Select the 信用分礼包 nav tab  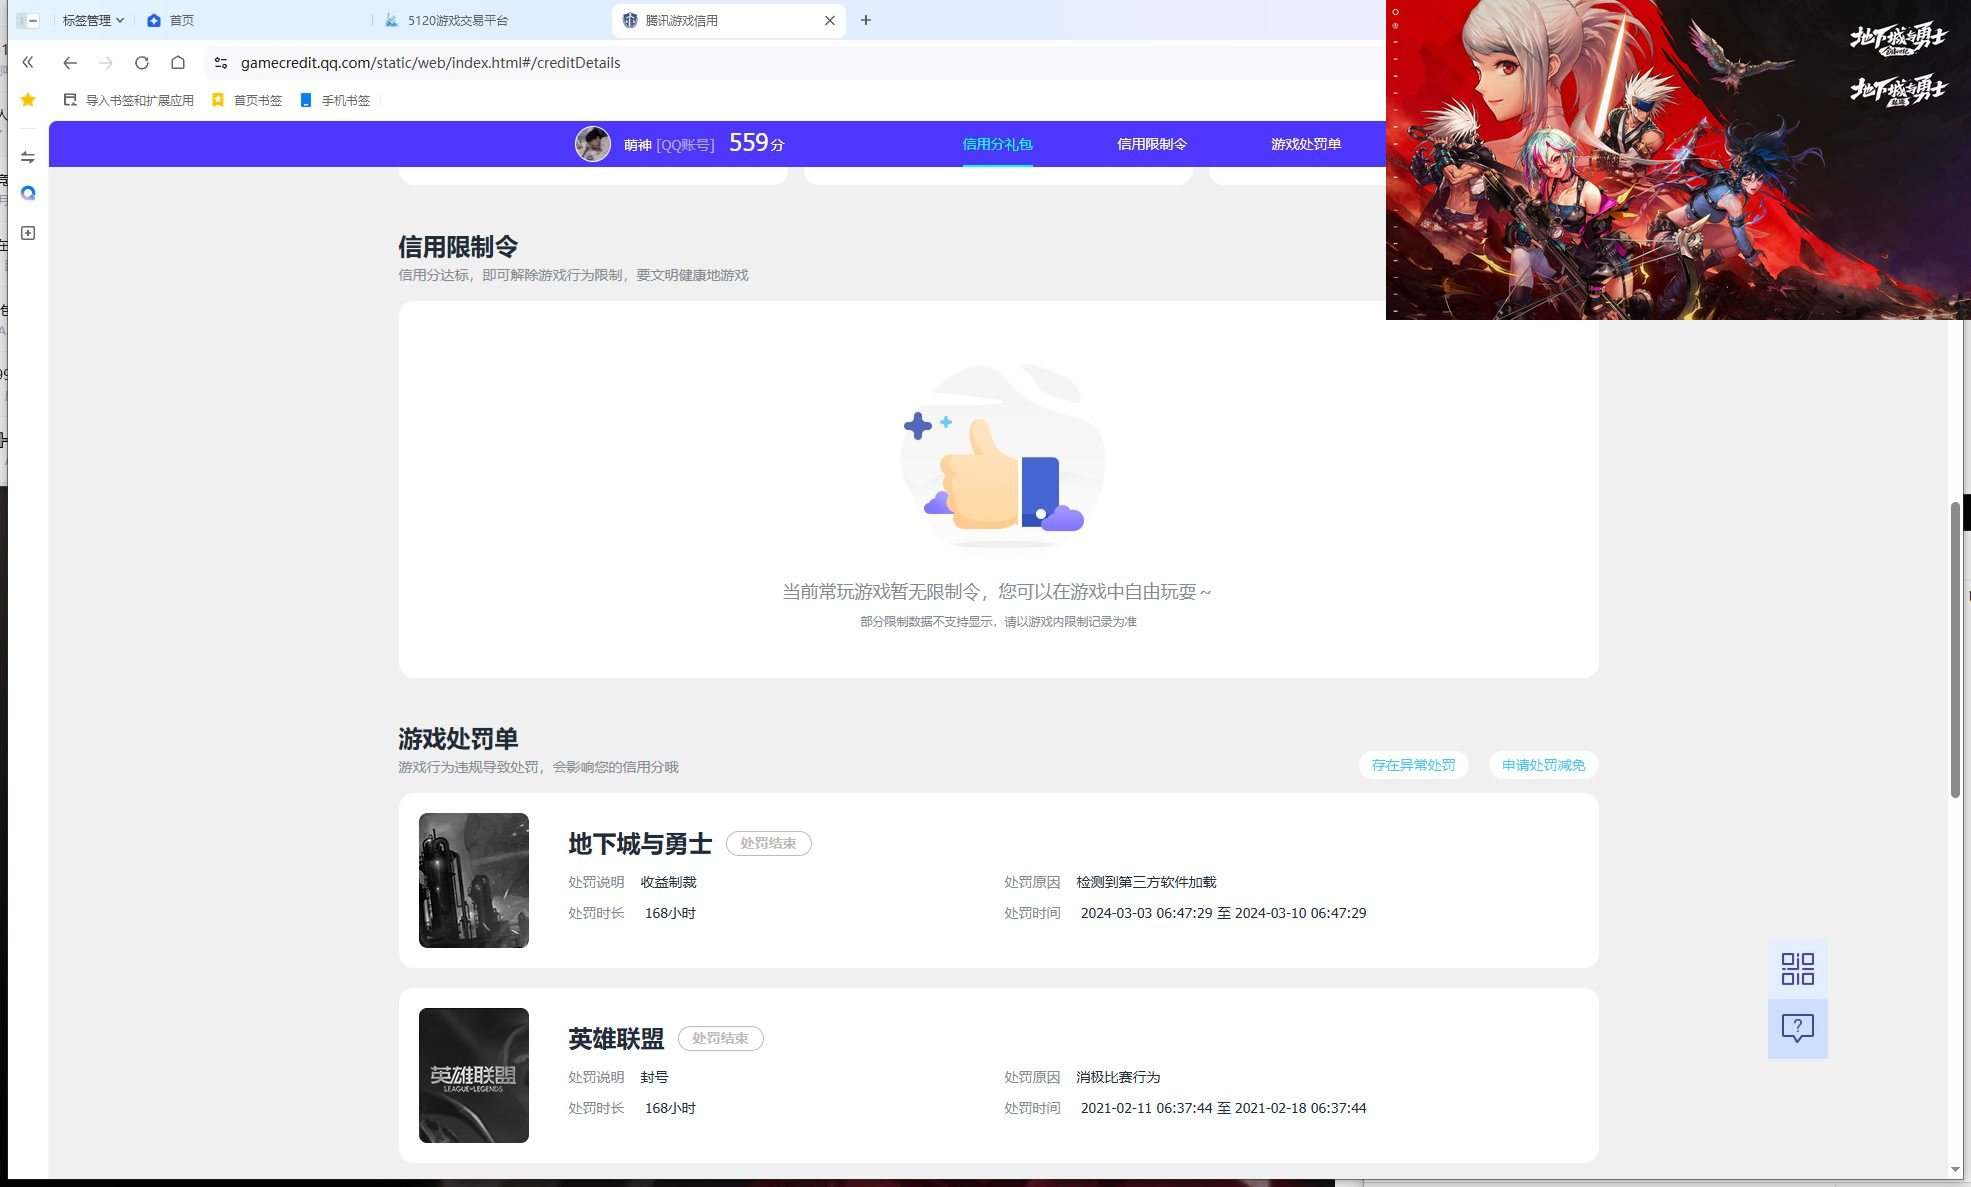tap(997, 144)
